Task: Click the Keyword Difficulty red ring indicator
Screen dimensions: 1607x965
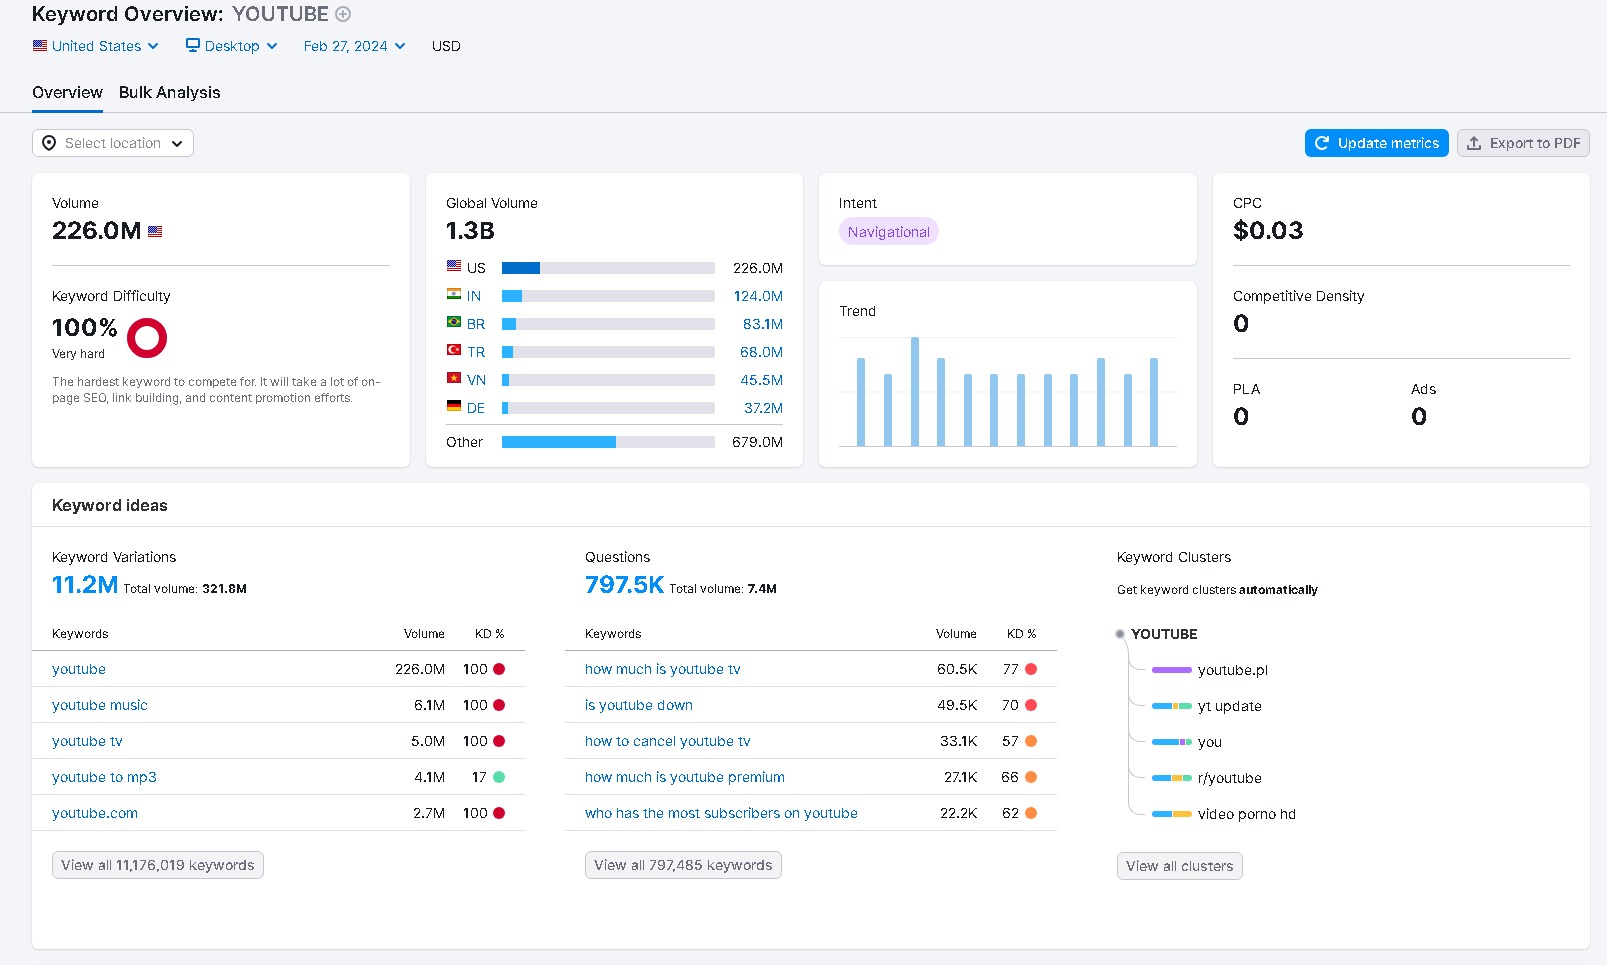Action: (x=147, y=338)
